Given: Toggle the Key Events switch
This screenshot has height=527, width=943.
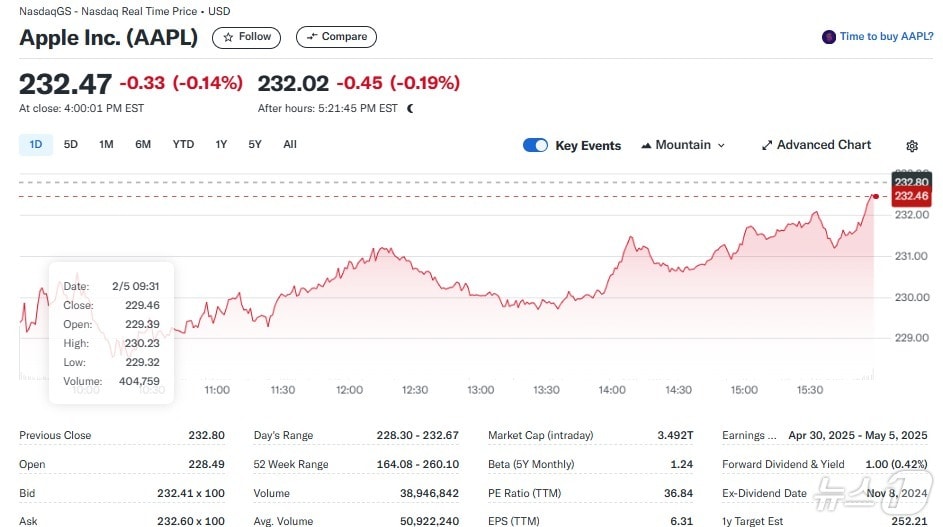Looking at the screenshot, I should pos(535,145).
